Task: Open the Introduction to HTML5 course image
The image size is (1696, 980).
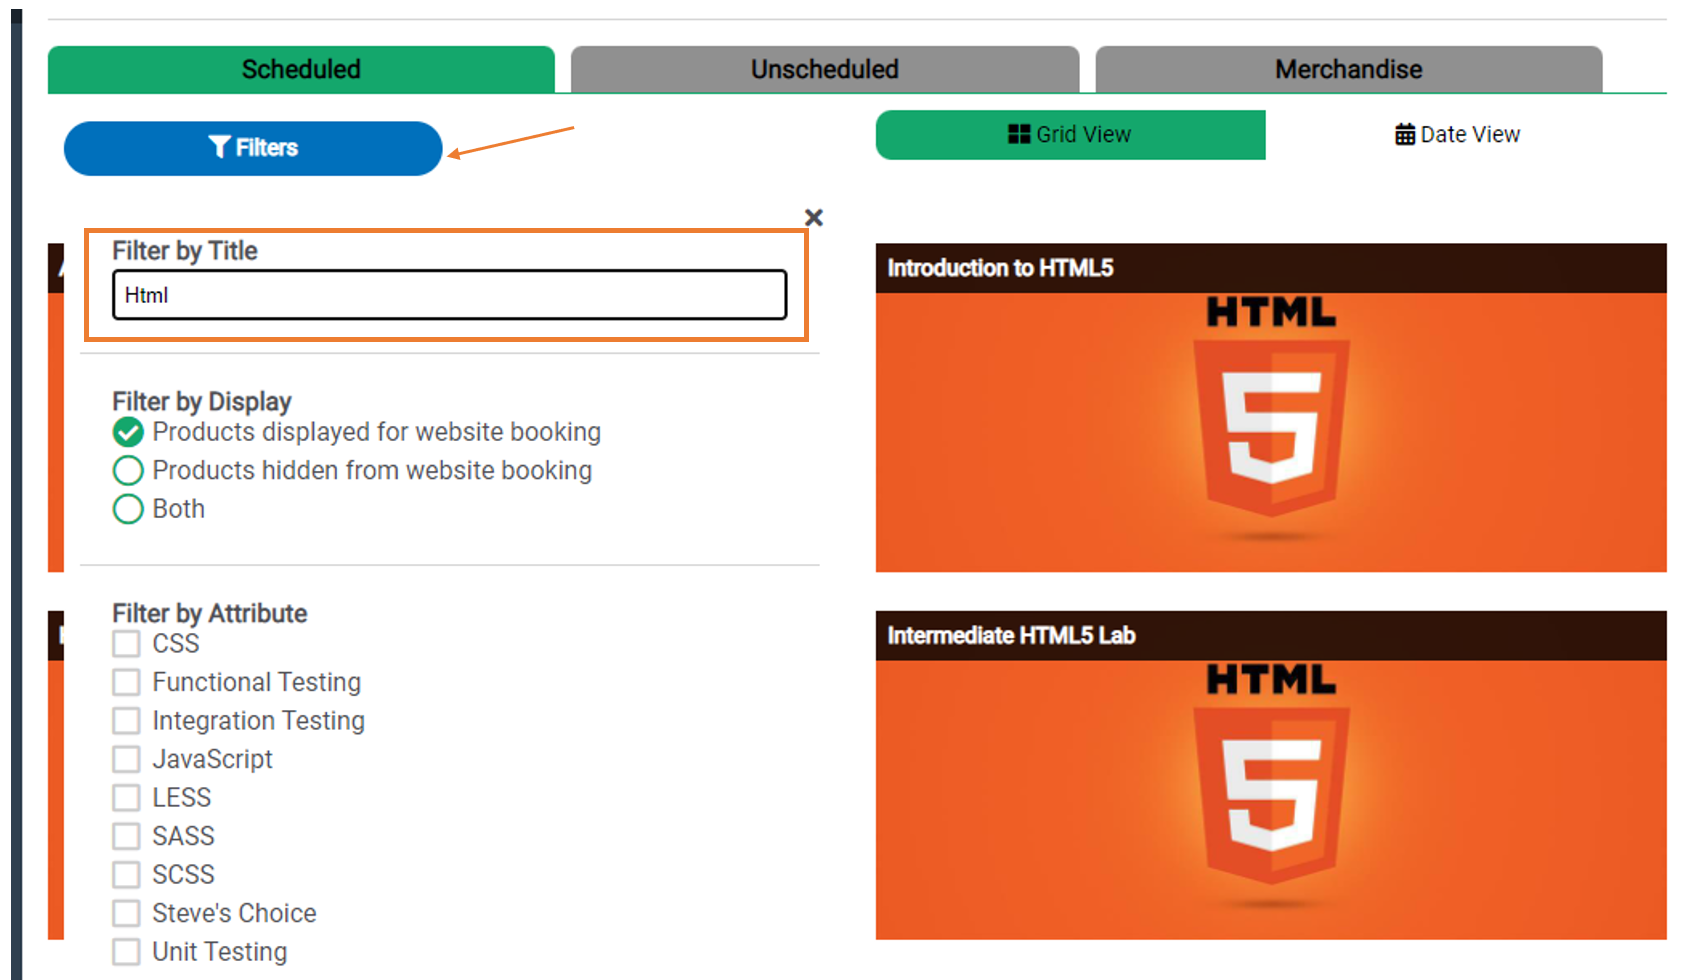Action: click(x=1271, y=432)
